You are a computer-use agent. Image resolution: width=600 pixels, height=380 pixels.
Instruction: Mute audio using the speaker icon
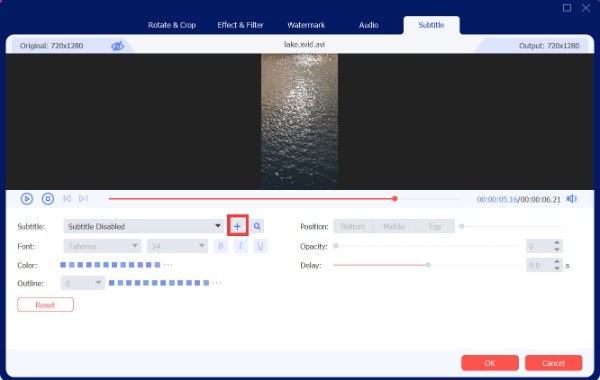click(572, 199)
